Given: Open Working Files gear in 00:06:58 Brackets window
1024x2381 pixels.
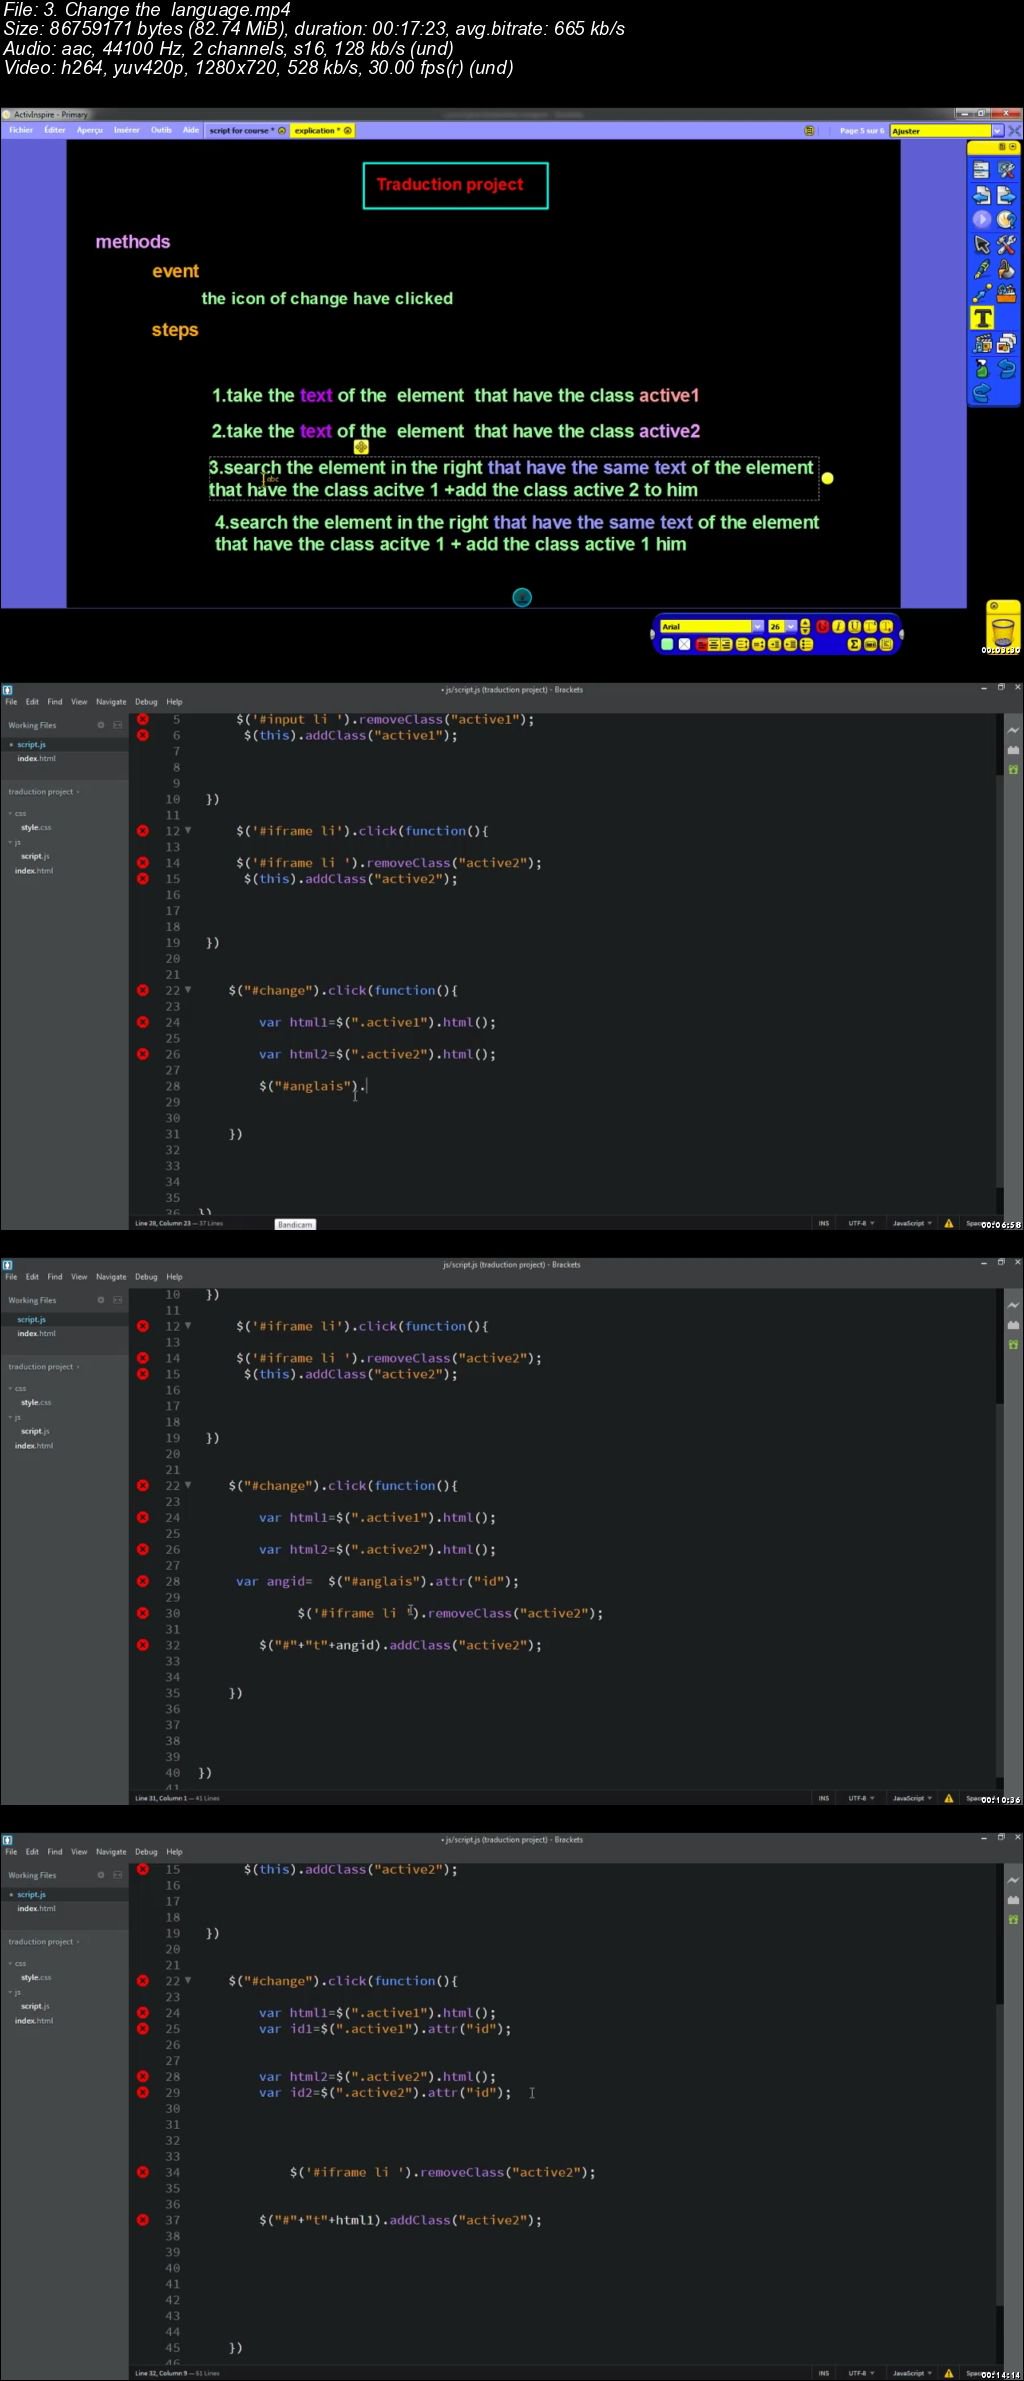Looking at the screenshot, I should coord(100,725).
